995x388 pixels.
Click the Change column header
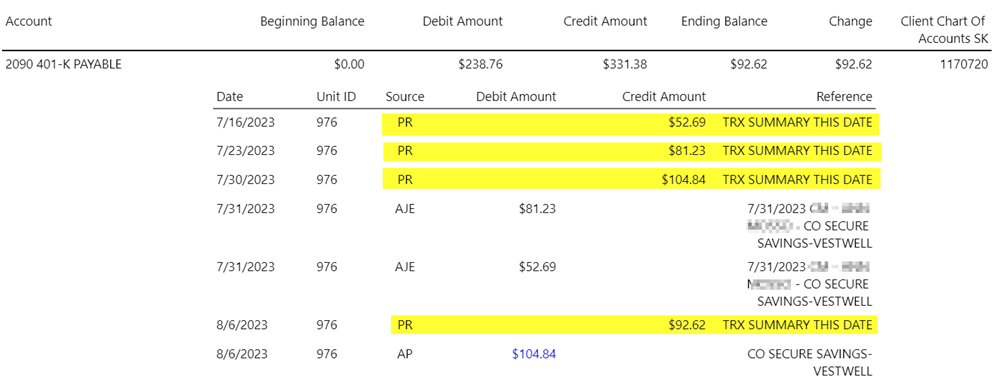click(850, 21)
